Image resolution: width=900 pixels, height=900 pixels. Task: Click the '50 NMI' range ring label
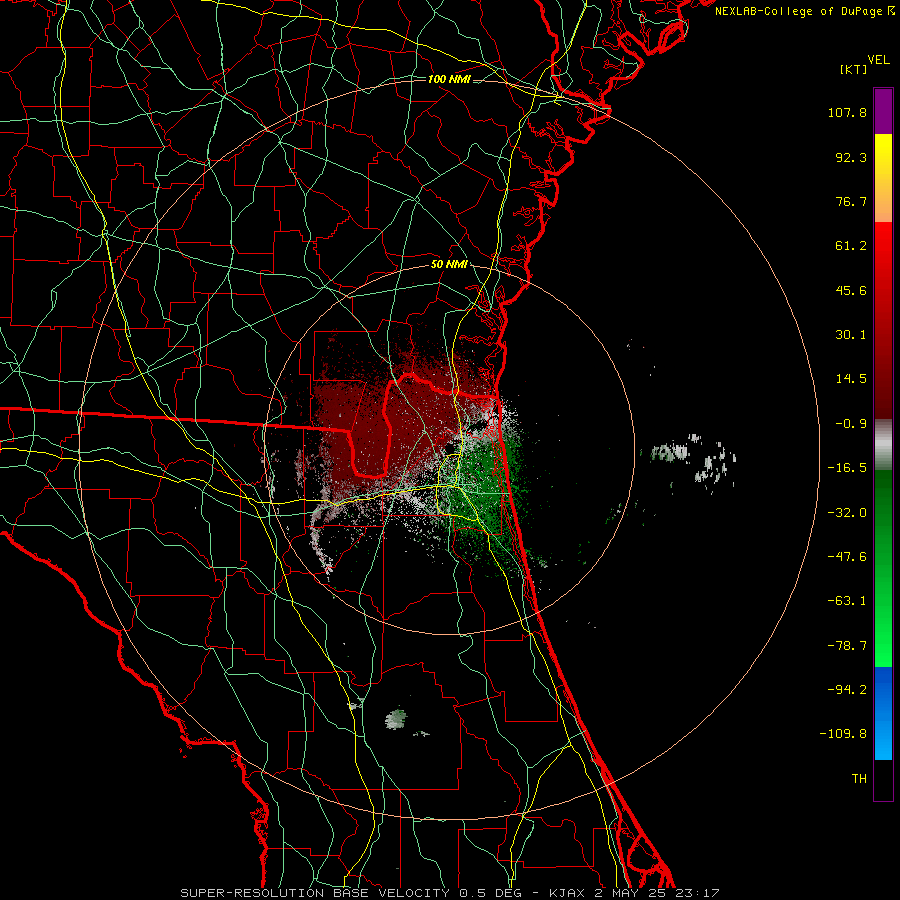(449, 265)
